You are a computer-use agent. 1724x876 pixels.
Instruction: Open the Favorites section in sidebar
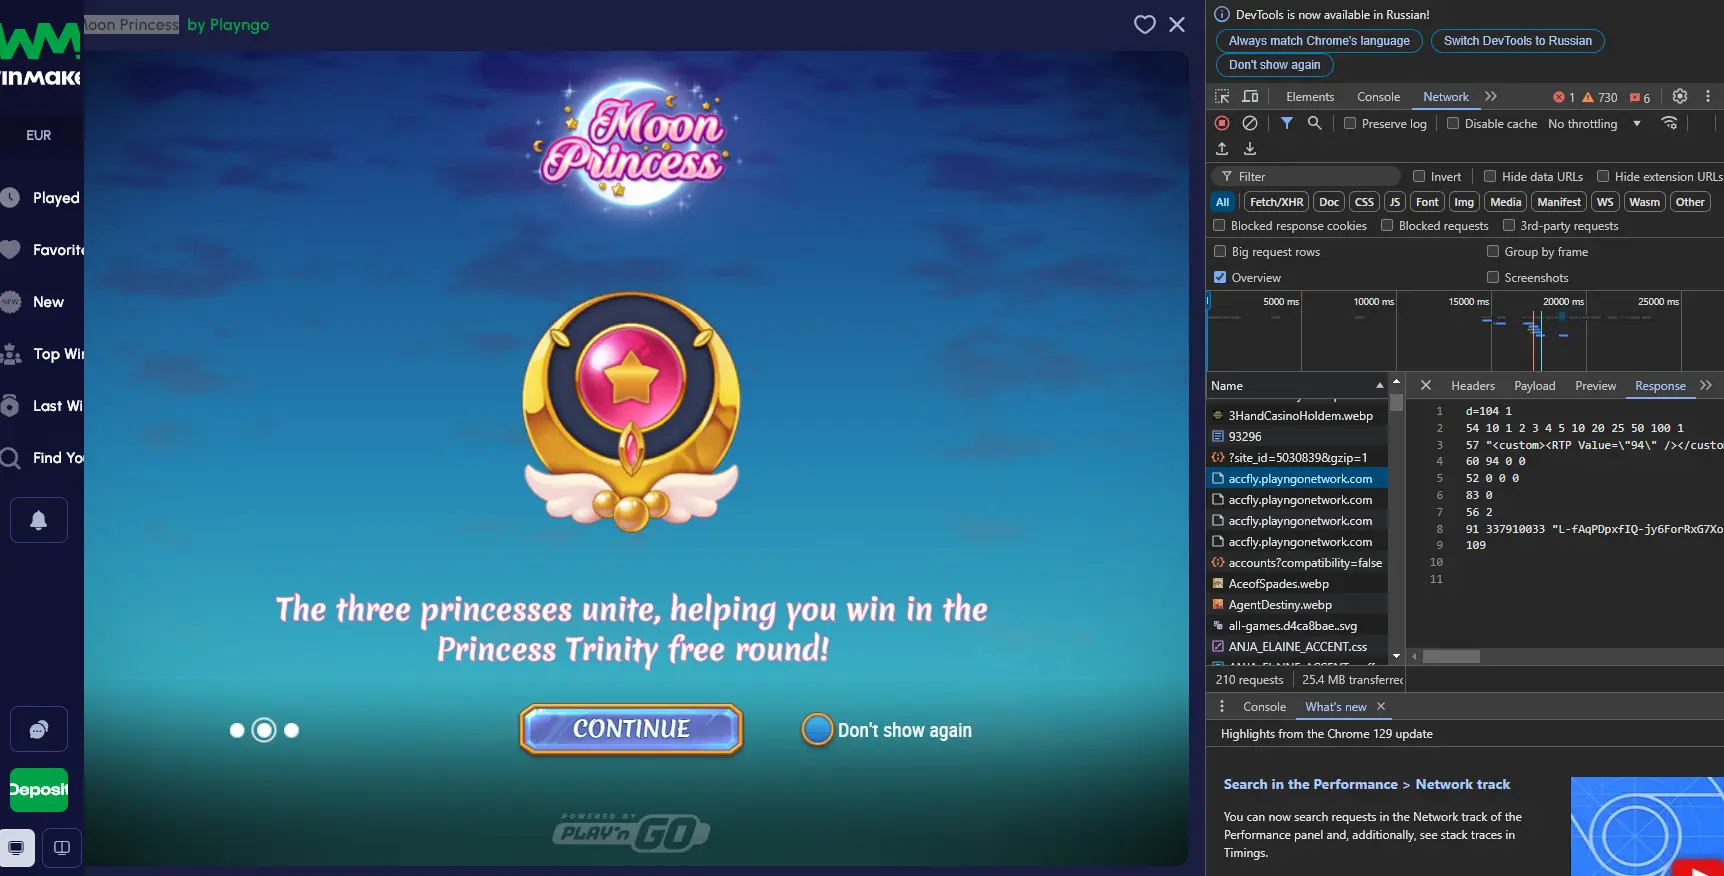point(41,250)
